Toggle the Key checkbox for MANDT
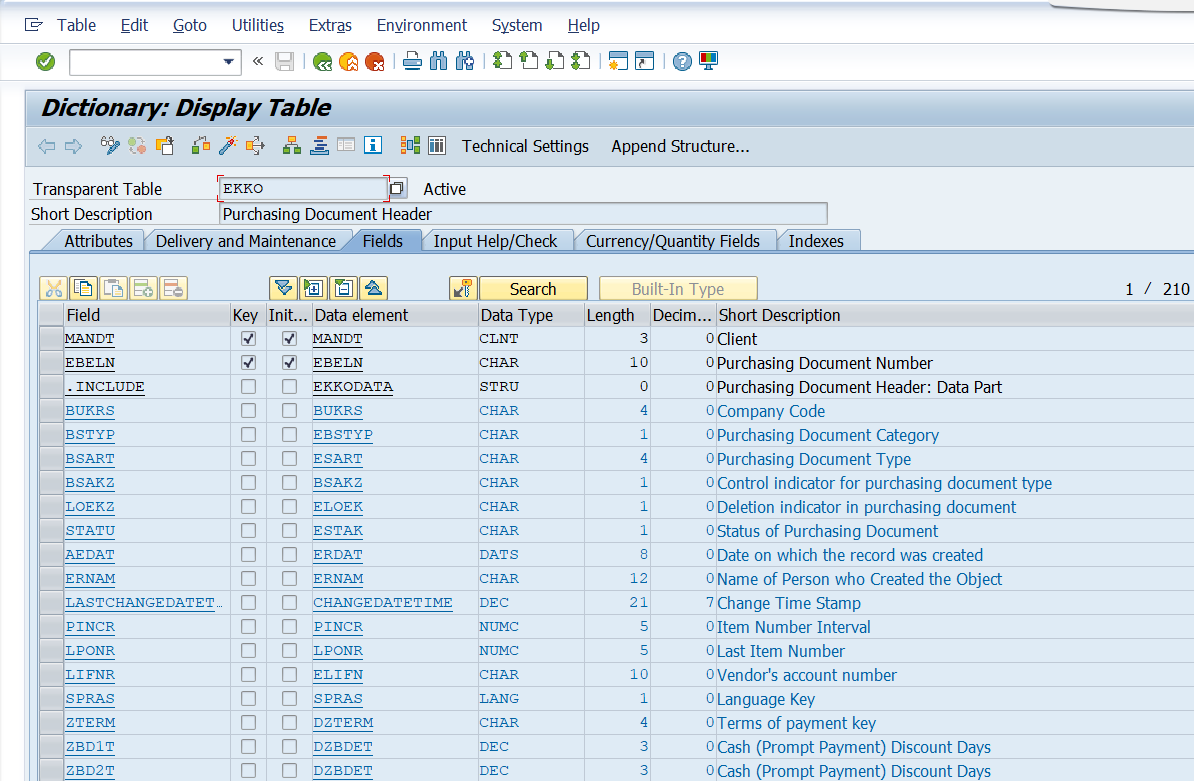 248,339
